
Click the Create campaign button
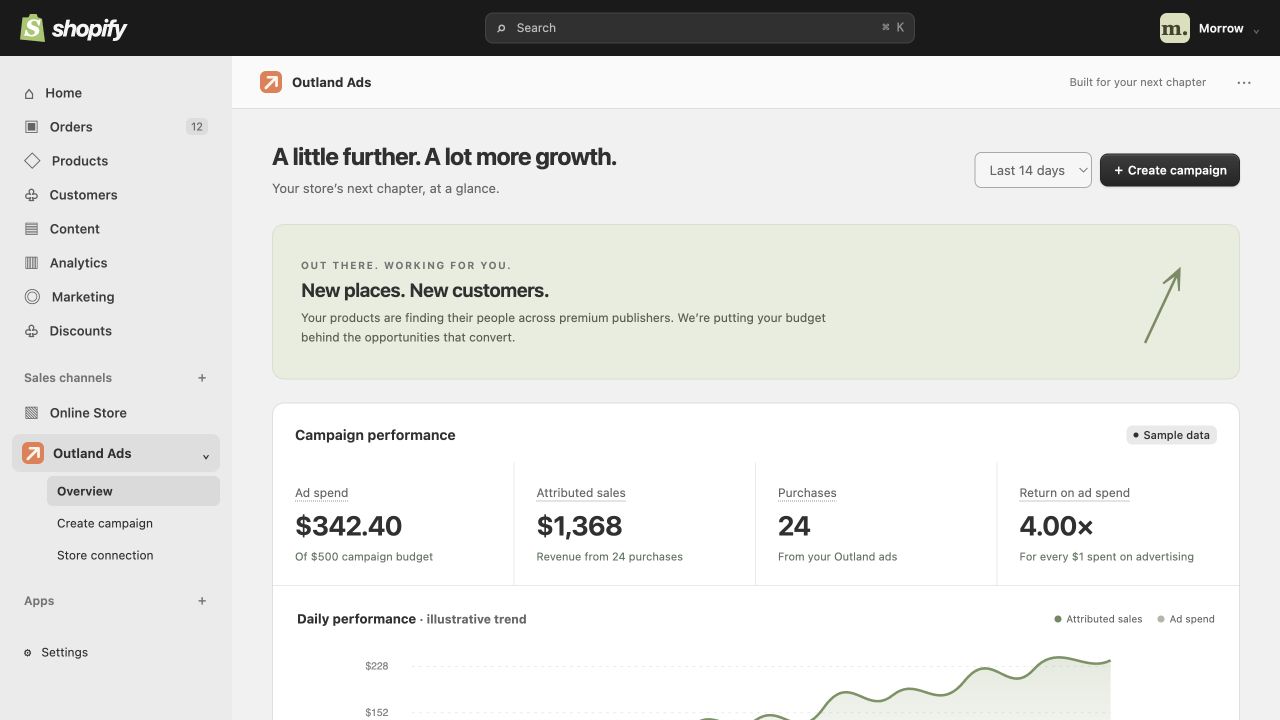pyautogui.click(x=1170, y=170)
